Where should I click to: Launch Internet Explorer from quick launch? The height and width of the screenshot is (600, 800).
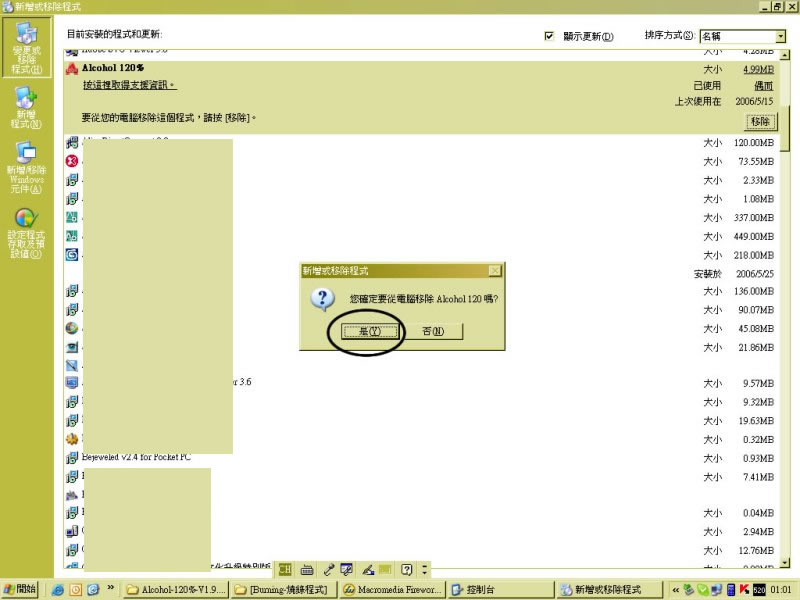[x=58, y=590]
